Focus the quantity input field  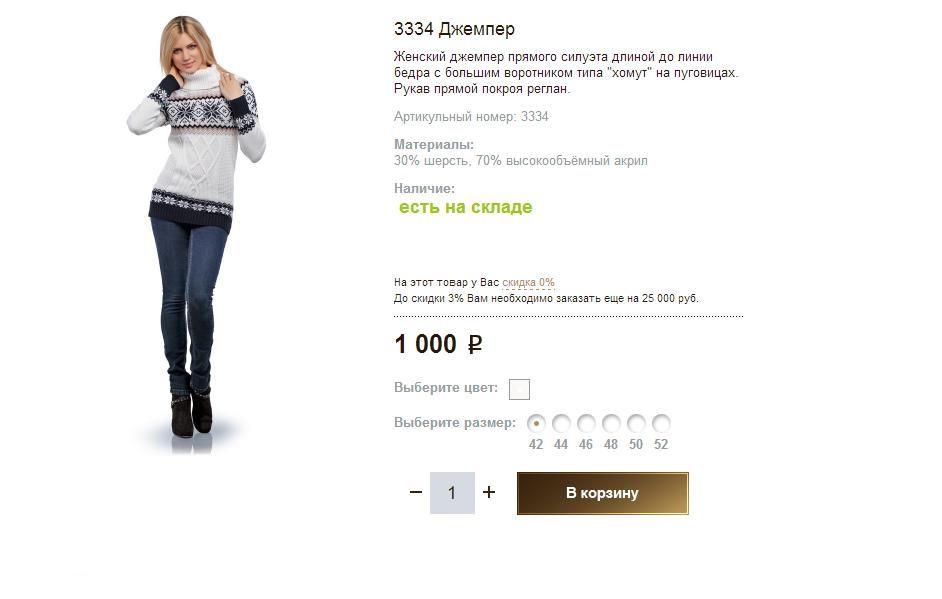click(x=452, y=493)
